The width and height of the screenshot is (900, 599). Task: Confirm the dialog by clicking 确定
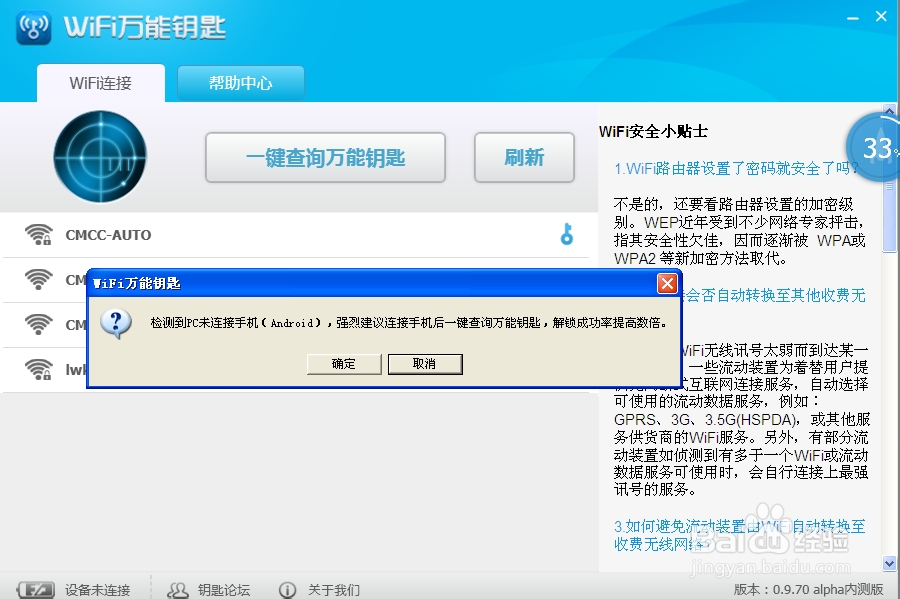343,364
